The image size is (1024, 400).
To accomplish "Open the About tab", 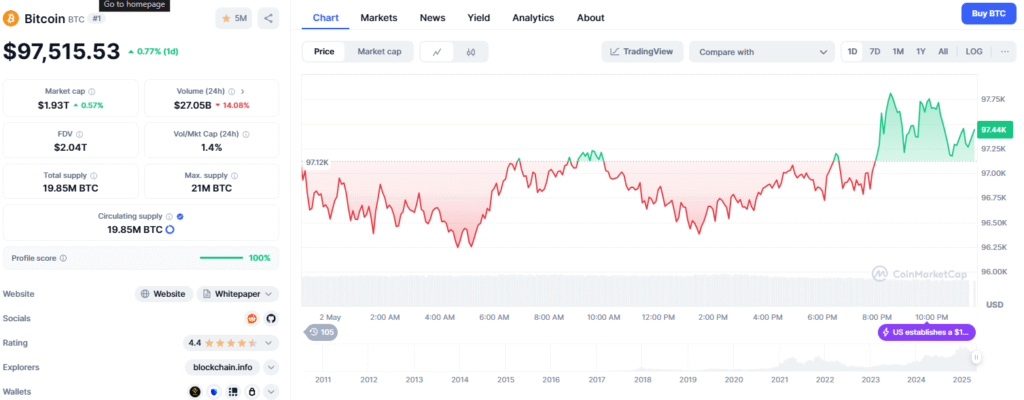I will (x=590, y=18).
